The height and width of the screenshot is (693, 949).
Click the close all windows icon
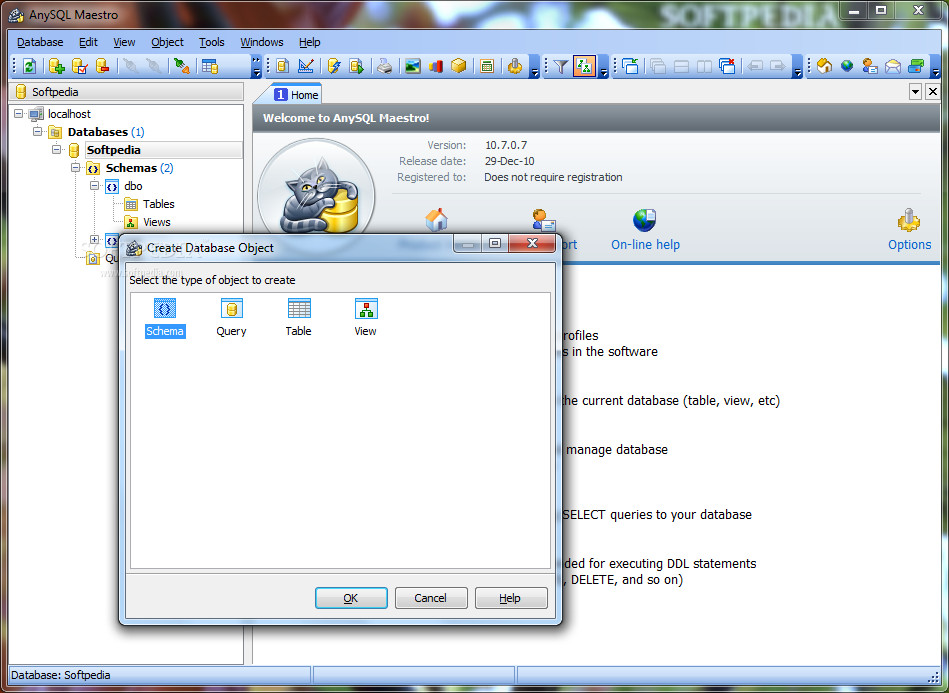pyautogui.click(x=727, y=66)
